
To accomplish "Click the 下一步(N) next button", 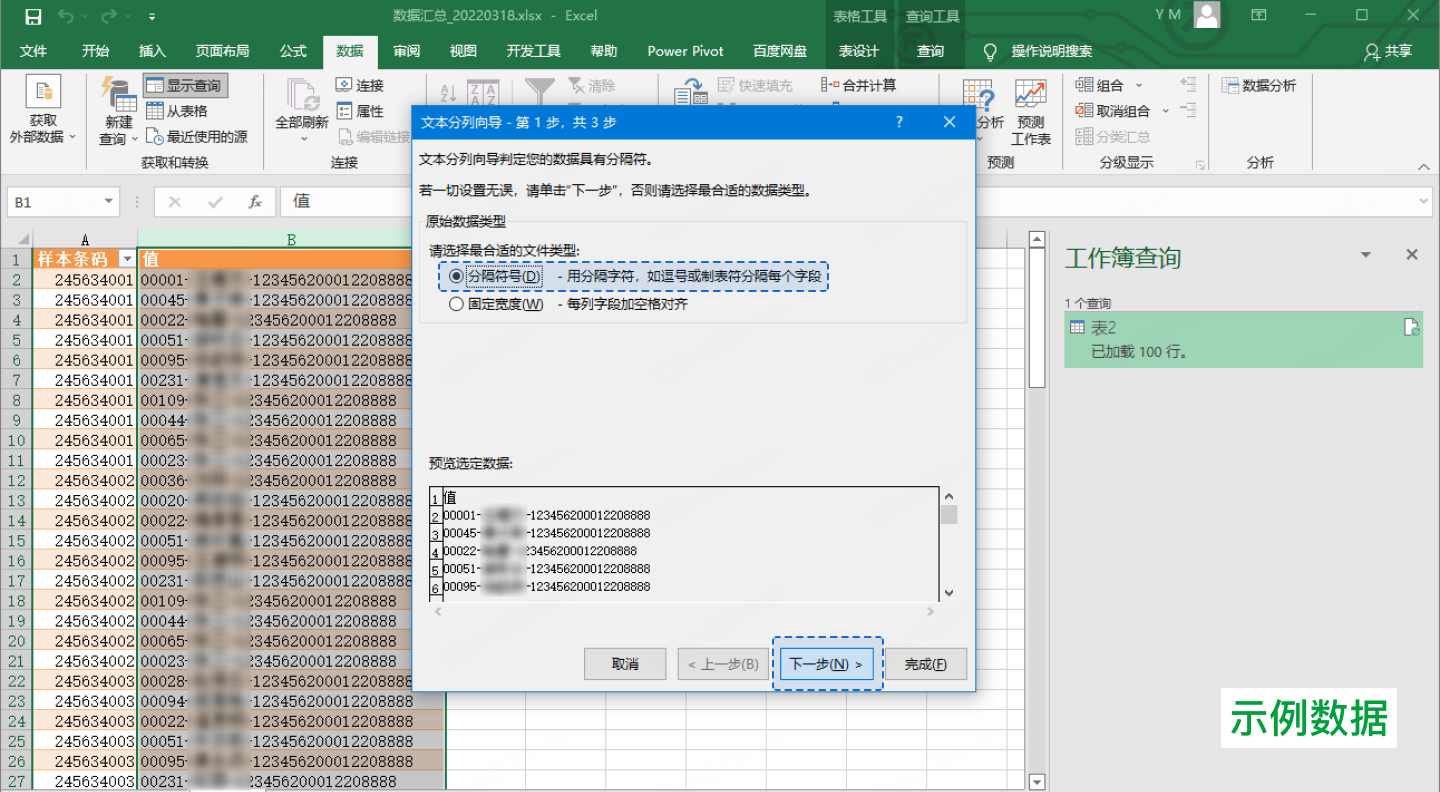I will point(826,664).
